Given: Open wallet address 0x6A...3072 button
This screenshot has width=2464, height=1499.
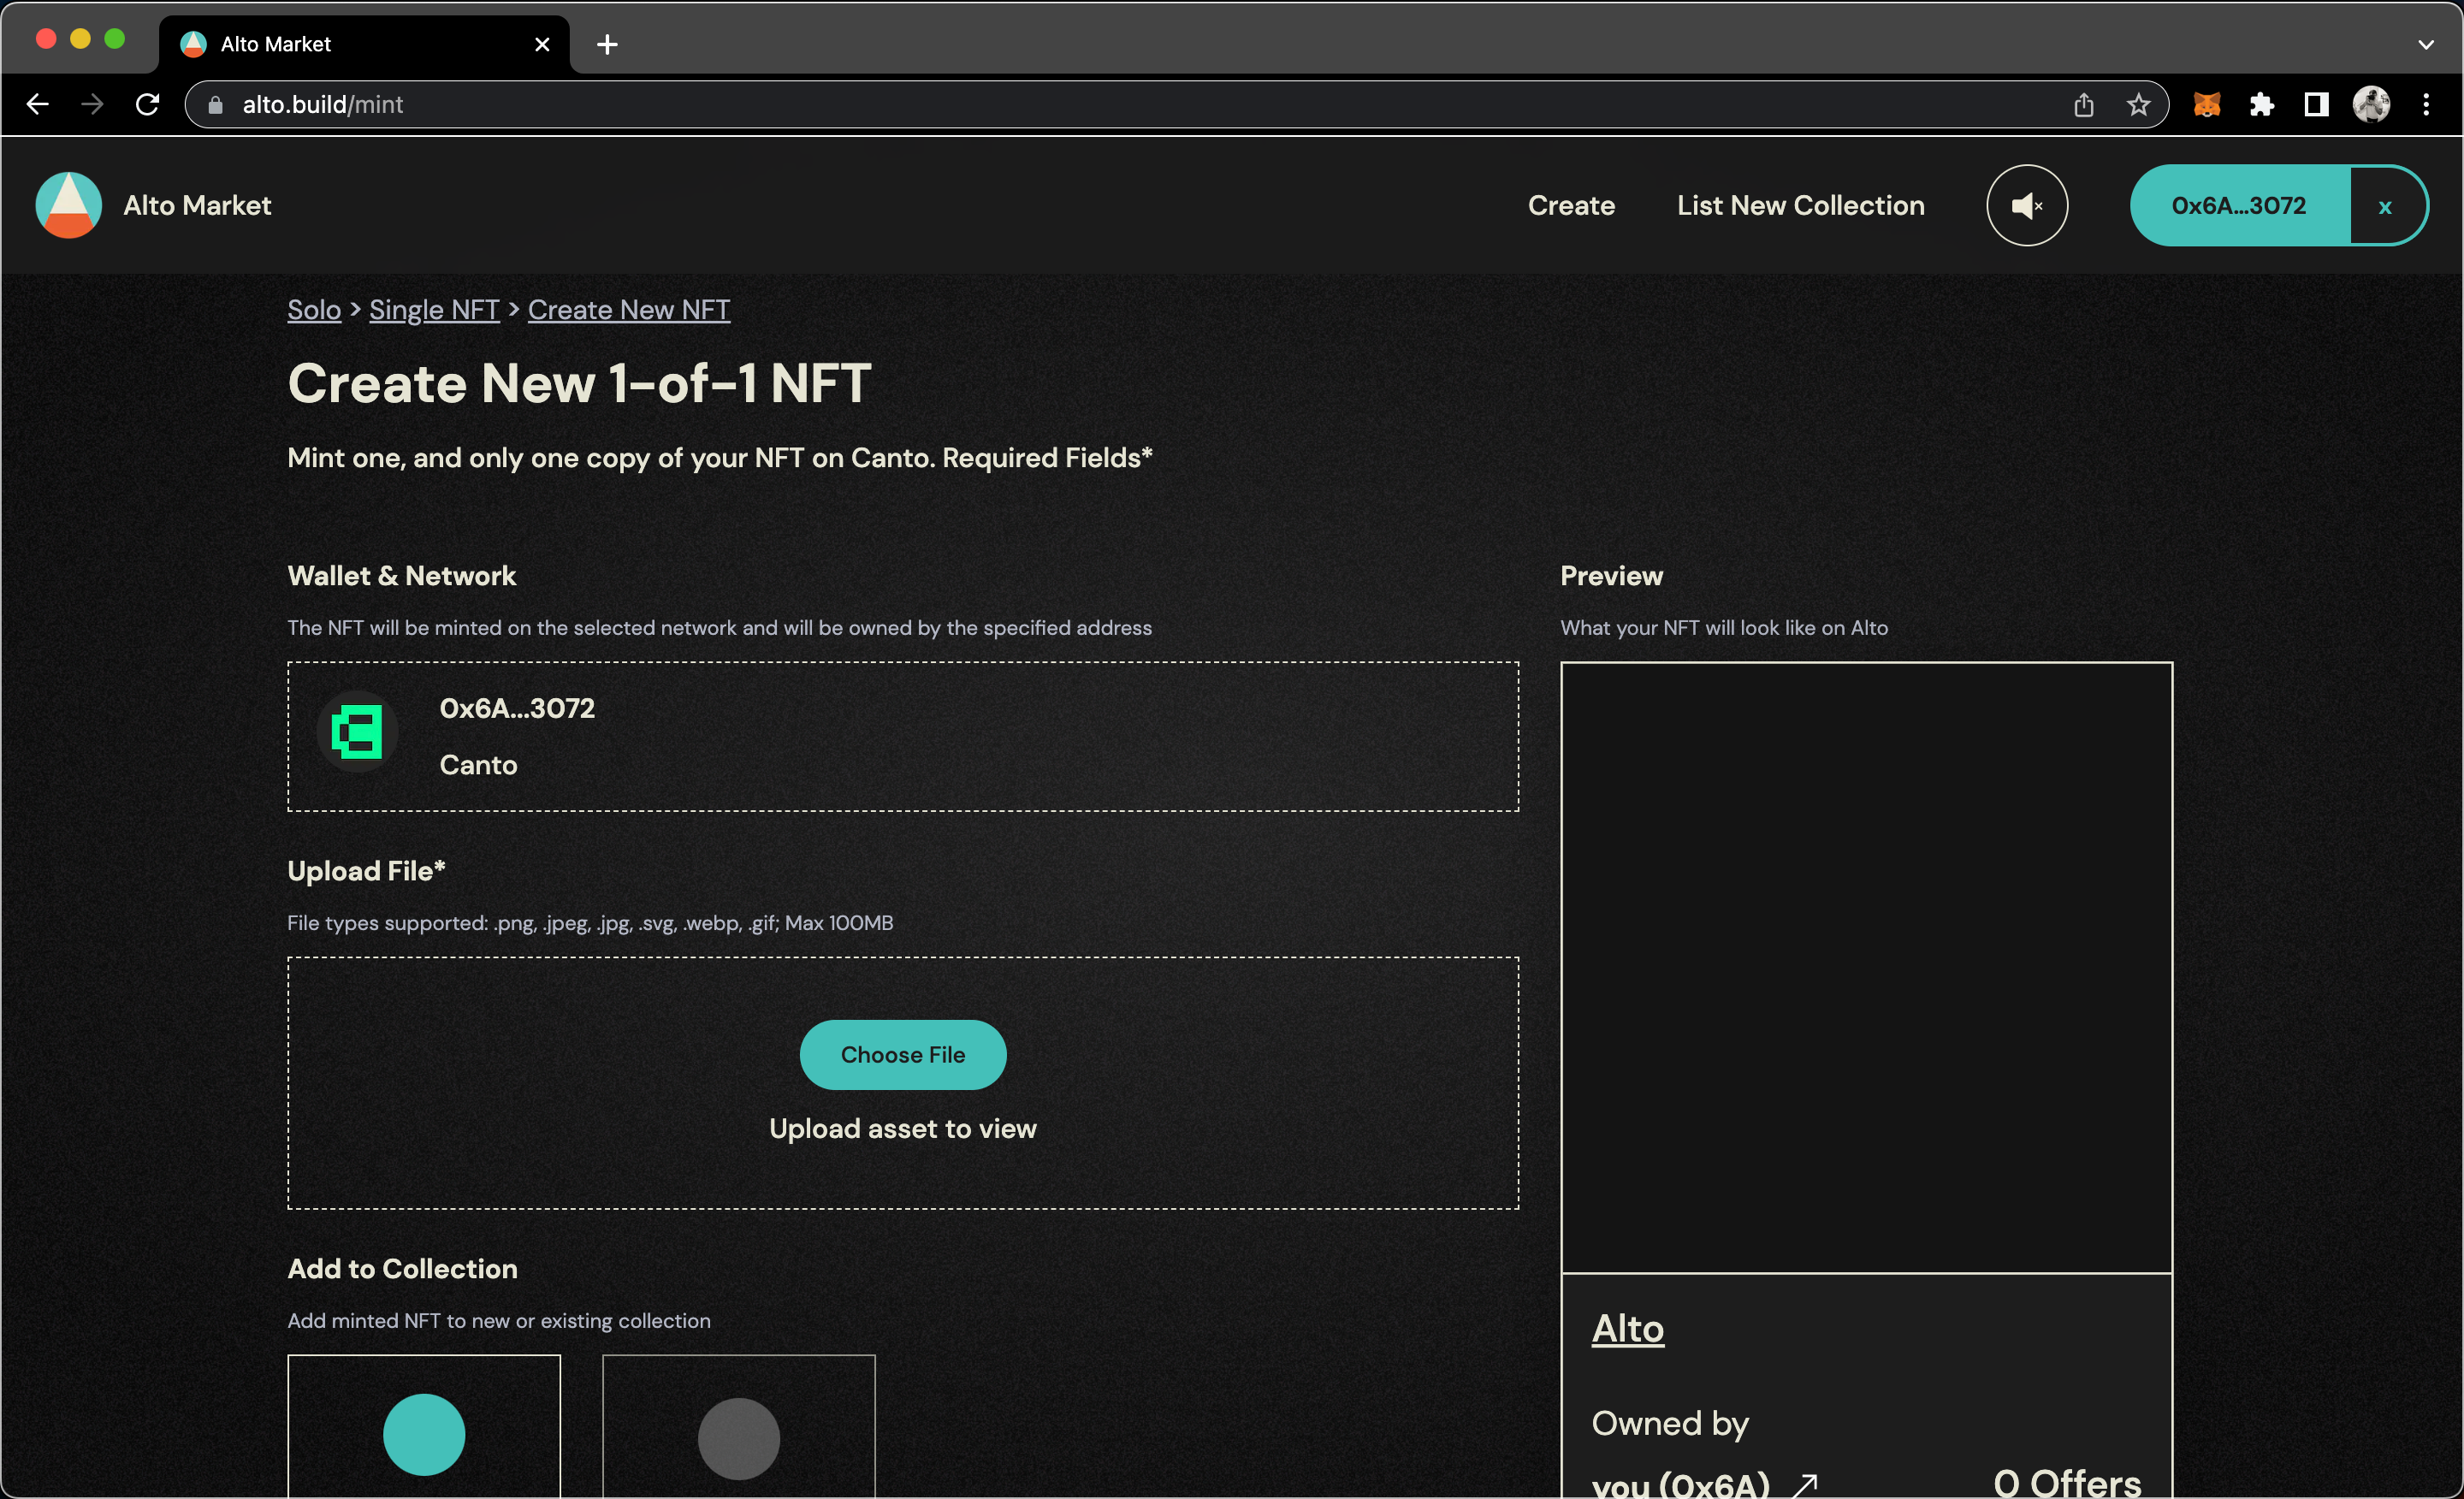Looking at the screenshot, I should (x=2239, y=205).
